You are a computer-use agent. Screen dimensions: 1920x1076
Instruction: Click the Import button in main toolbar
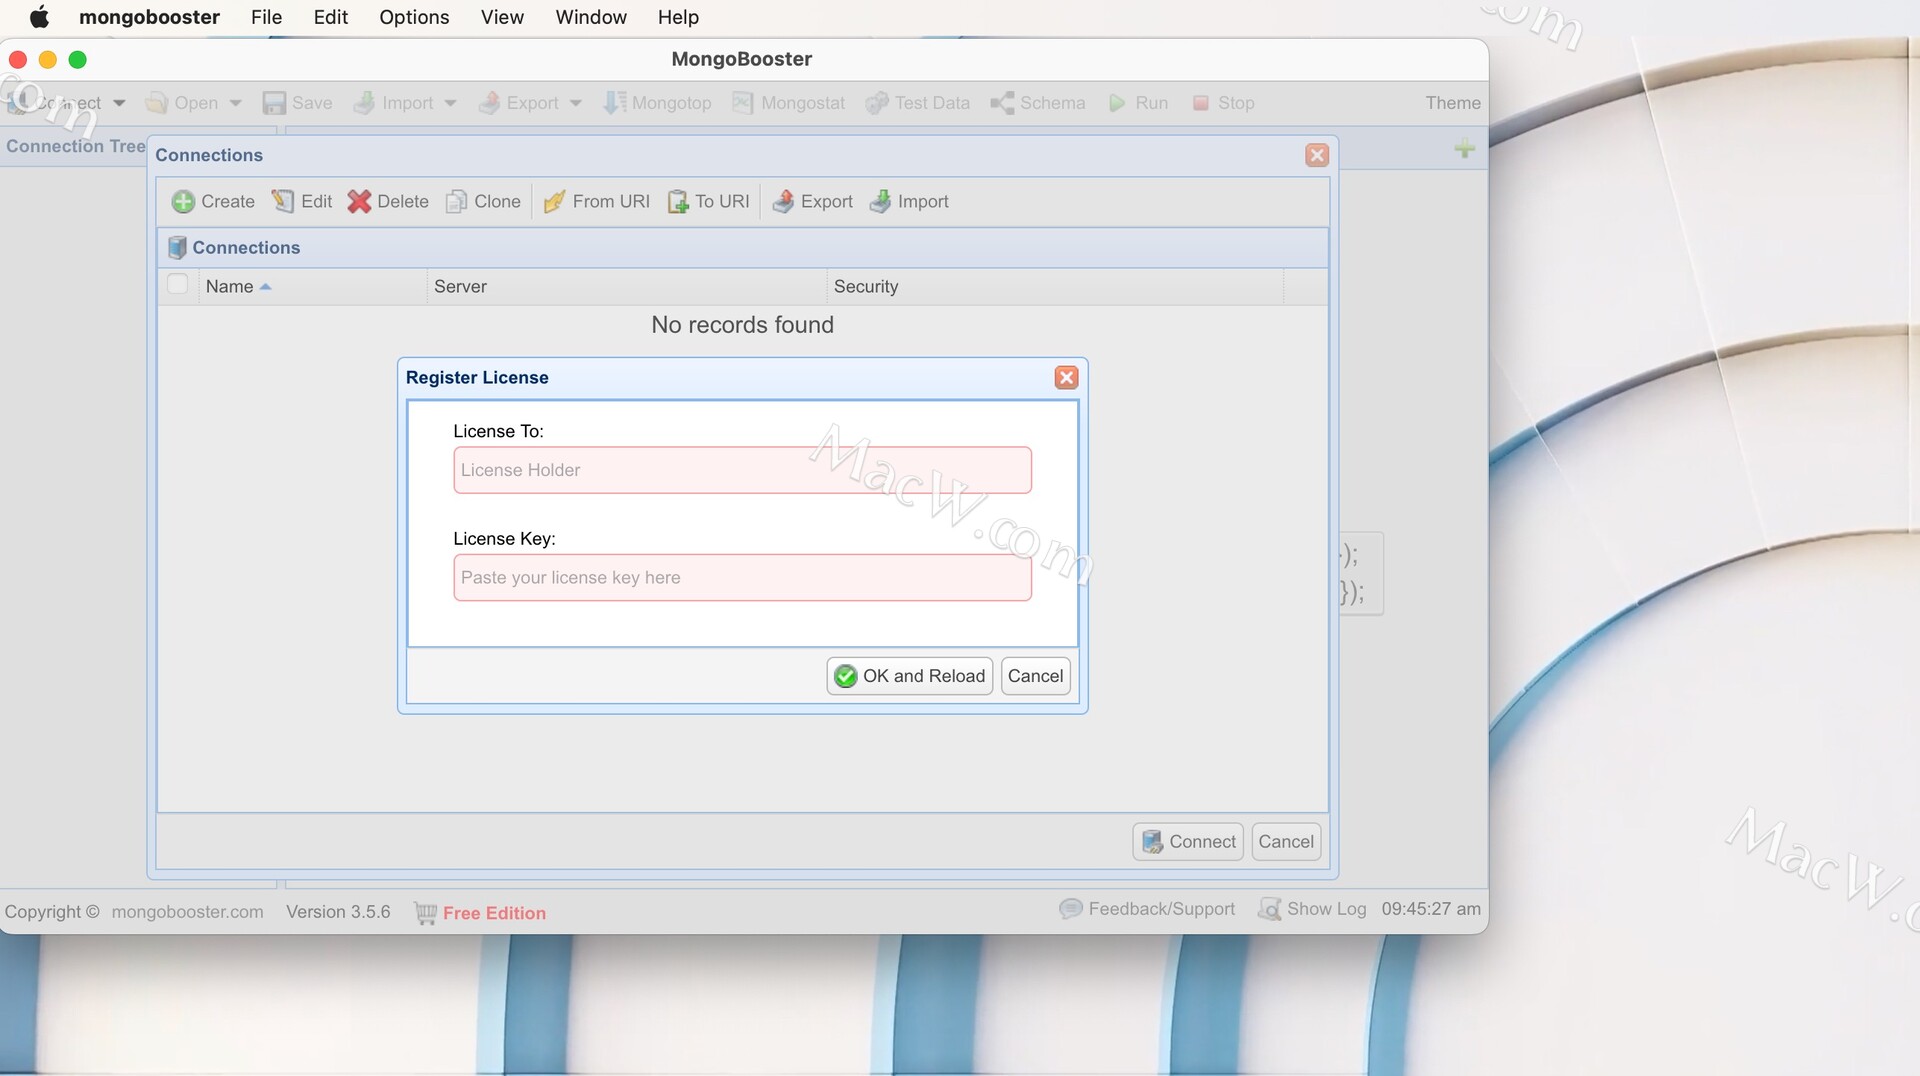394,103
